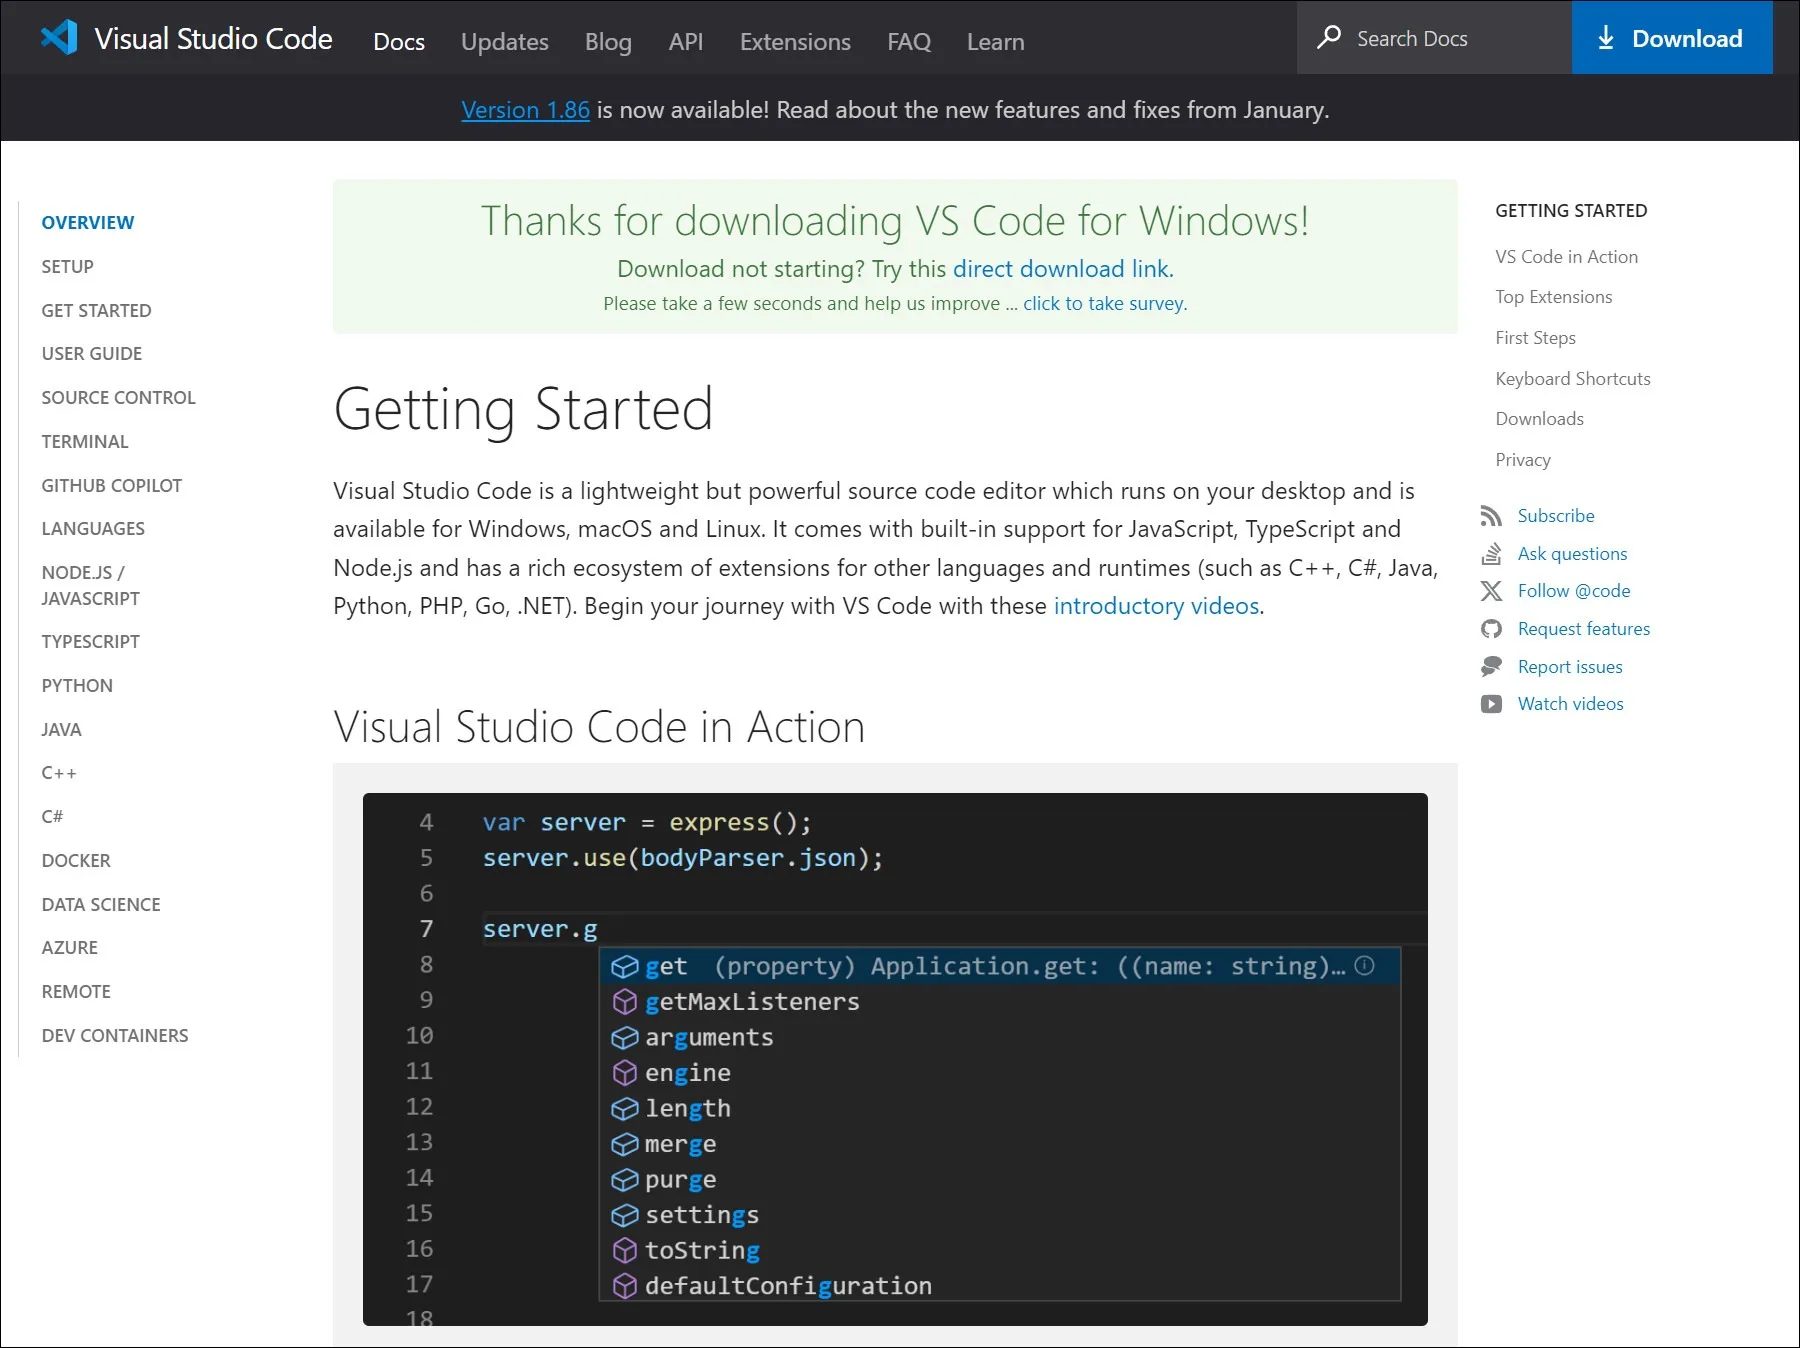
Task: Click the info icon on the get suggestion
Action: click(x=1364, y=965)
